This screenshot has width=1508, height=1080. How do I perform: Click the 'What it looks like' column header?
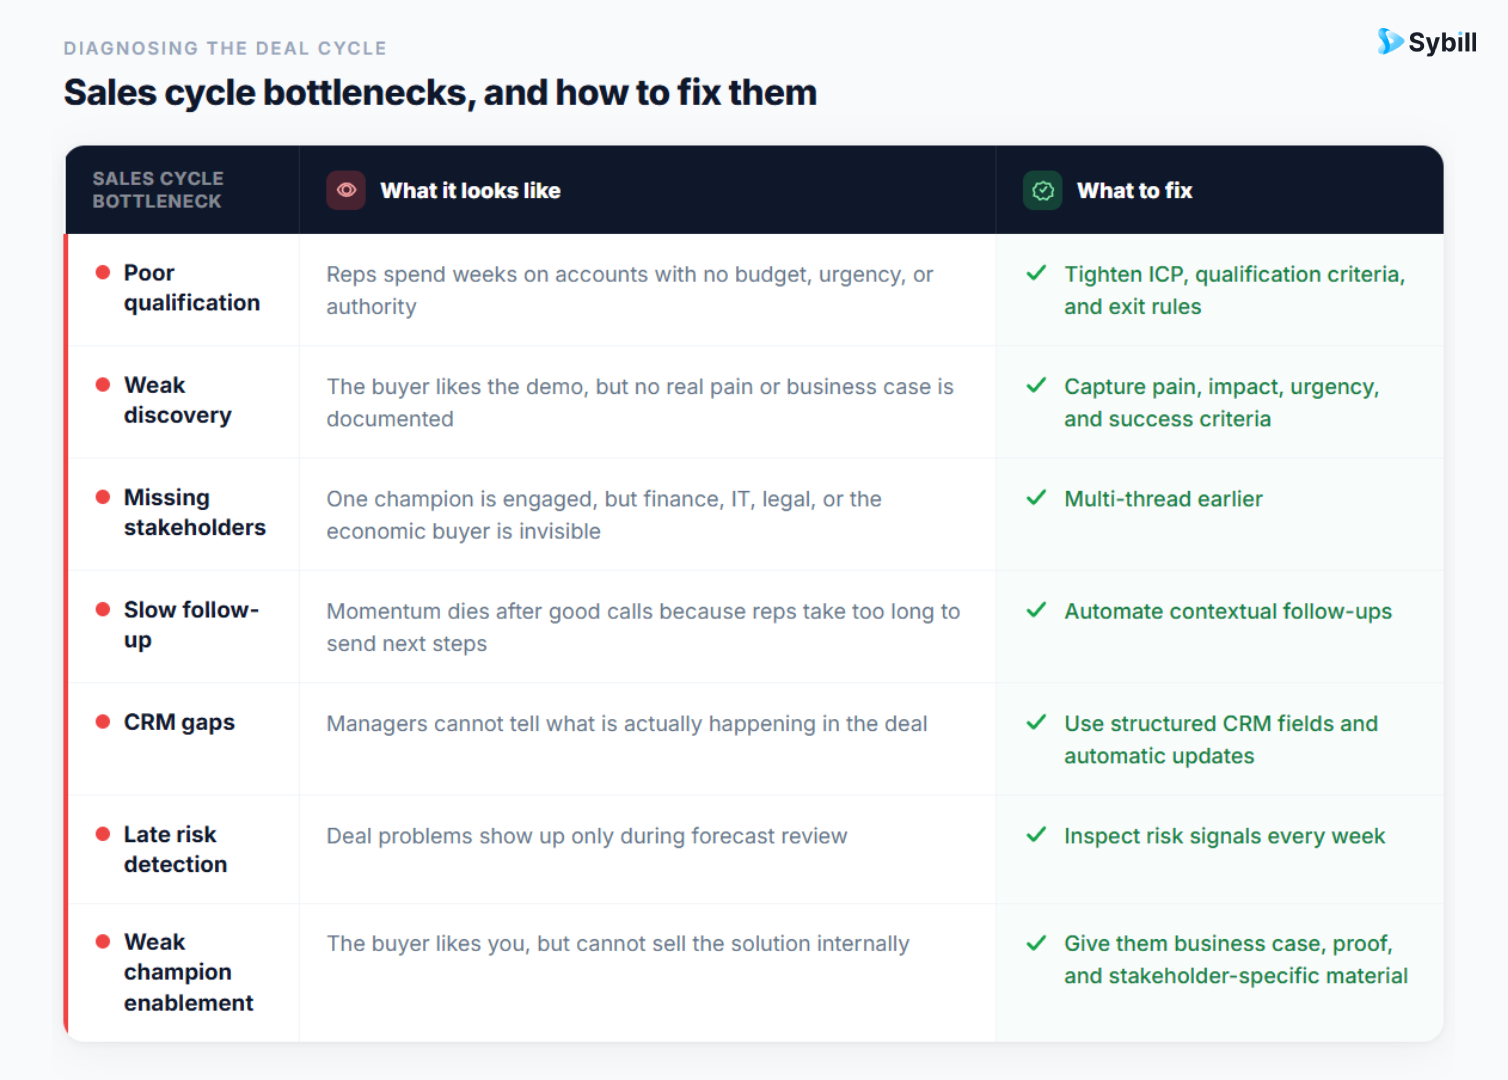point(470,190)
